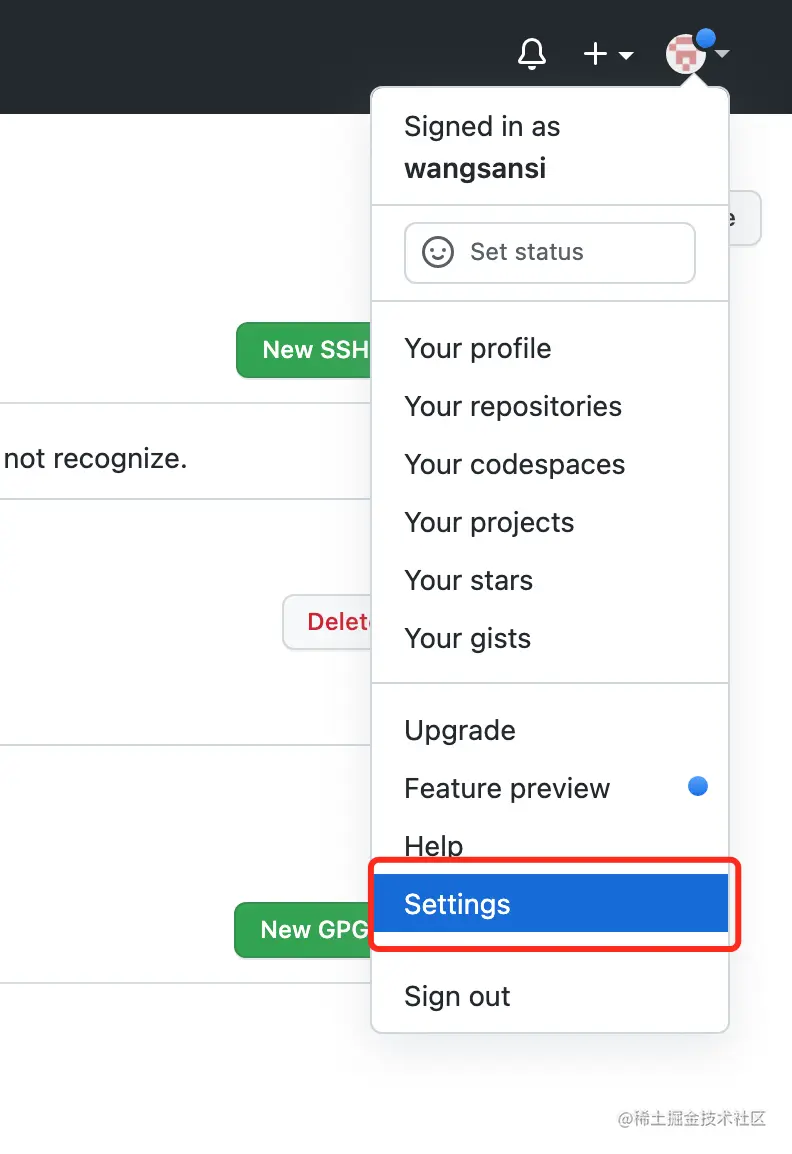View Your stars list

coord(468,580)
